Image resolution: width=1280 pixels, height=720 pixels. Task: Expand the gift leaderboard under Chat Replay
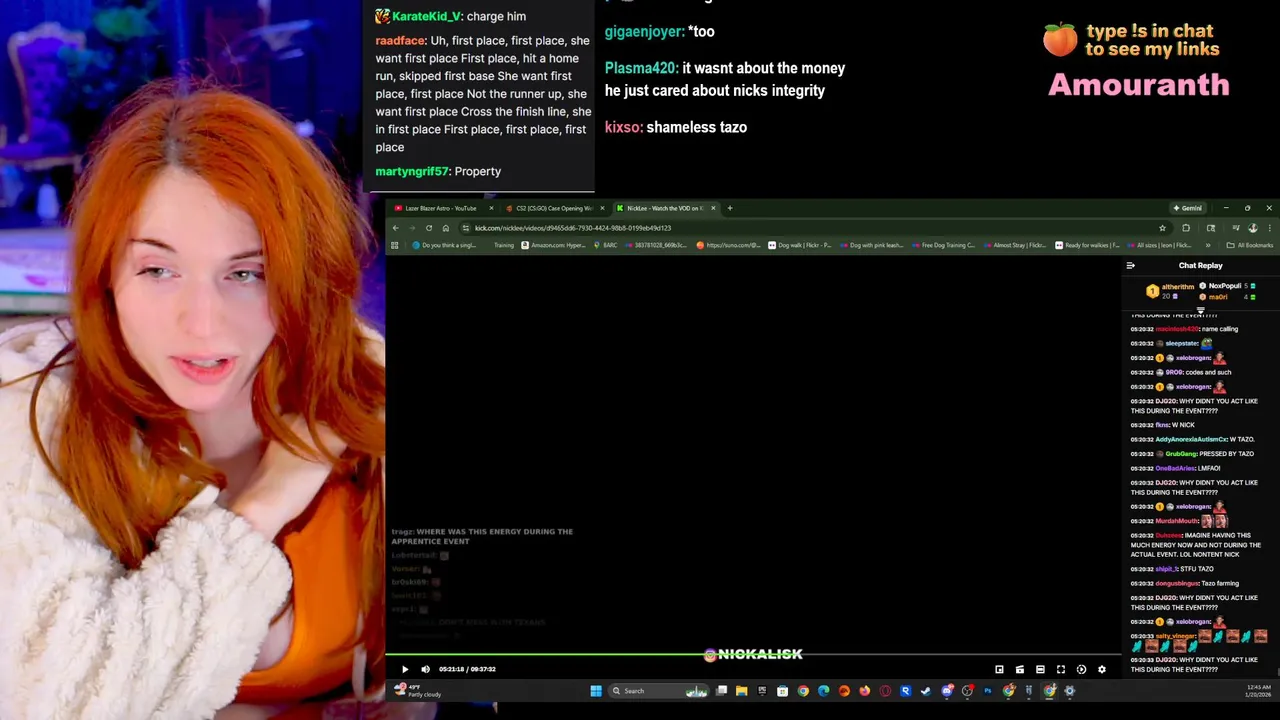point(1200,311)
